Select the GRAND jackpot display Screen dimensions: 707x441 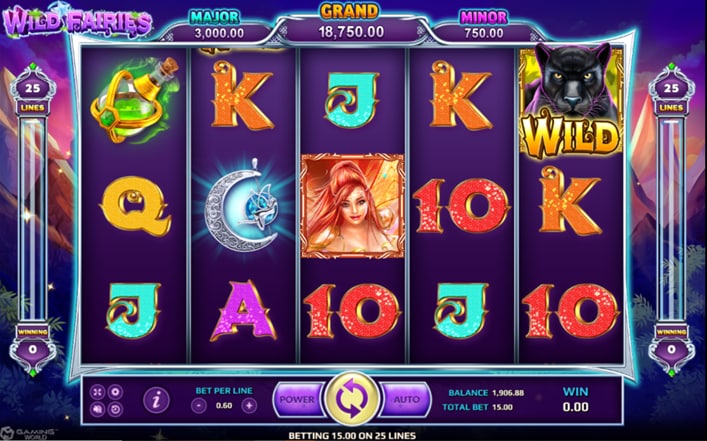pyautogui.click(x=351, y=23)
